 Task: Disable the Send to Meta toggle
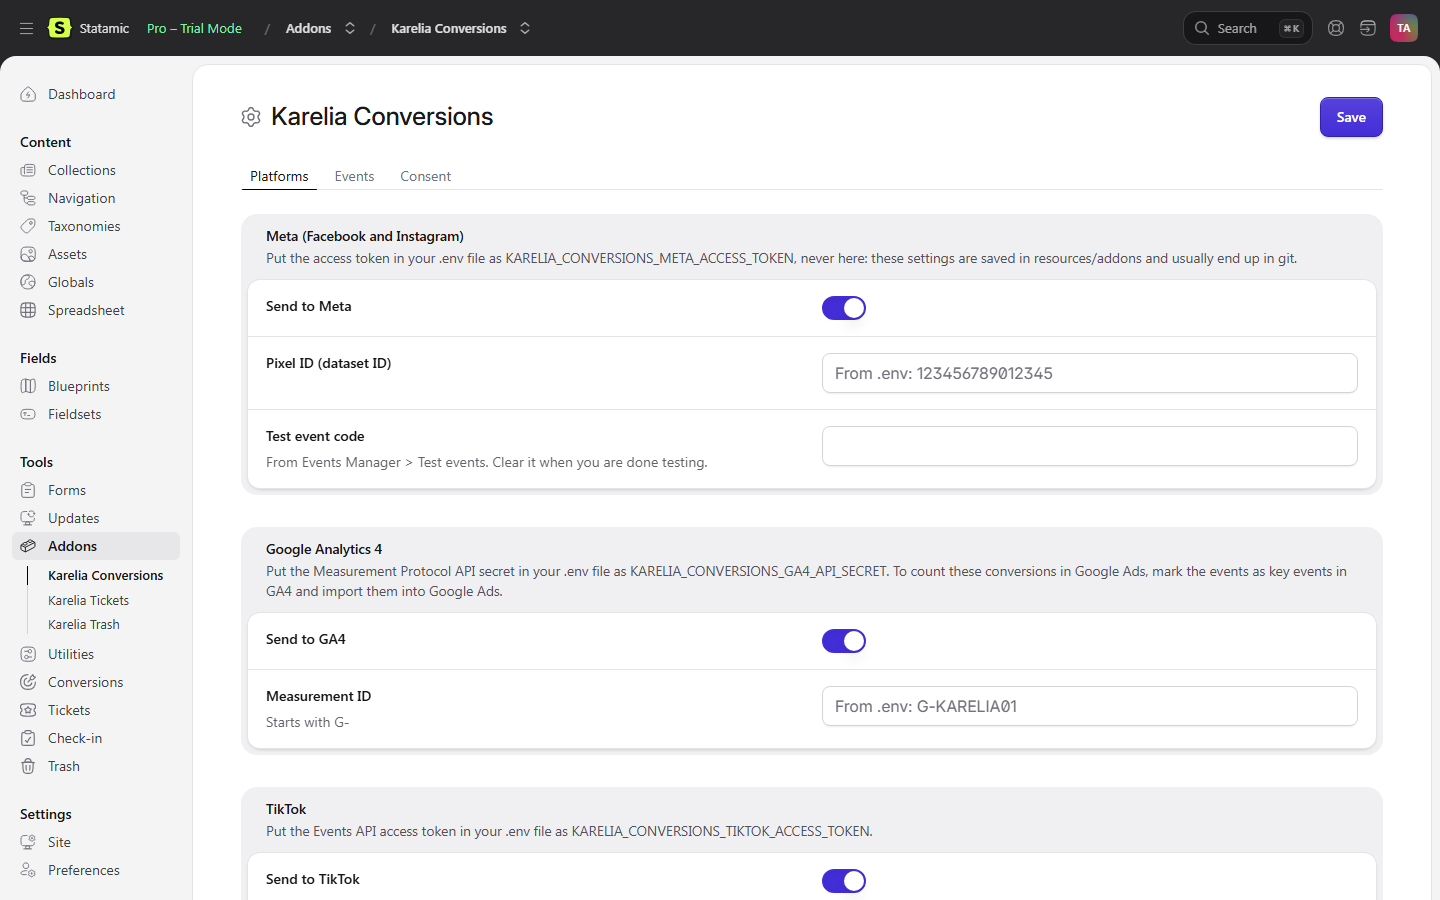844,308
